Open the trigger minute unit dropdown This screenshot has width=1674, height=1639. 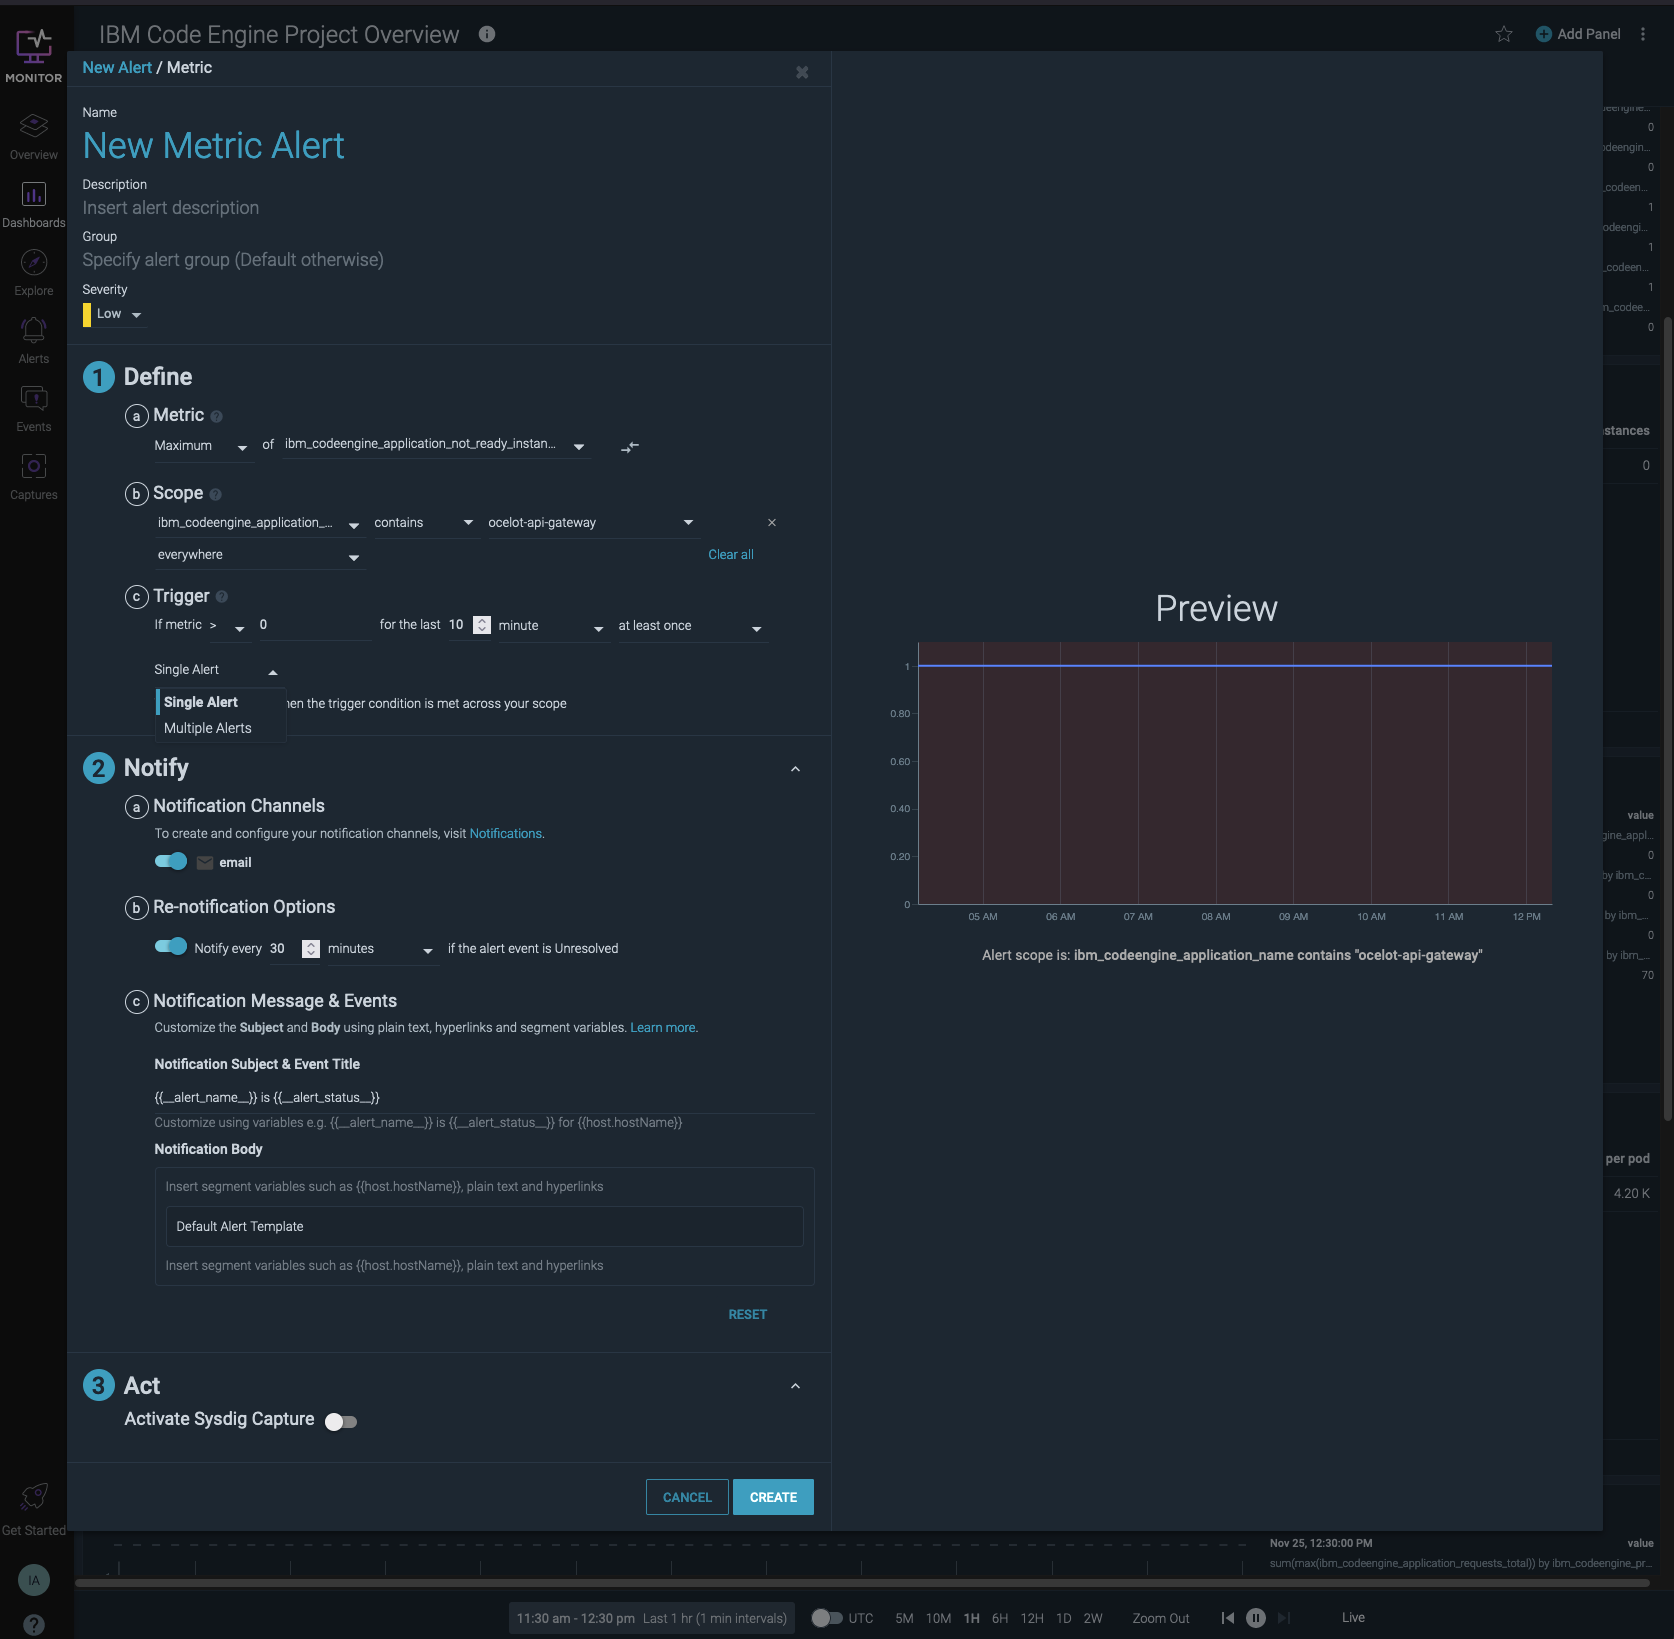[552, 626]
